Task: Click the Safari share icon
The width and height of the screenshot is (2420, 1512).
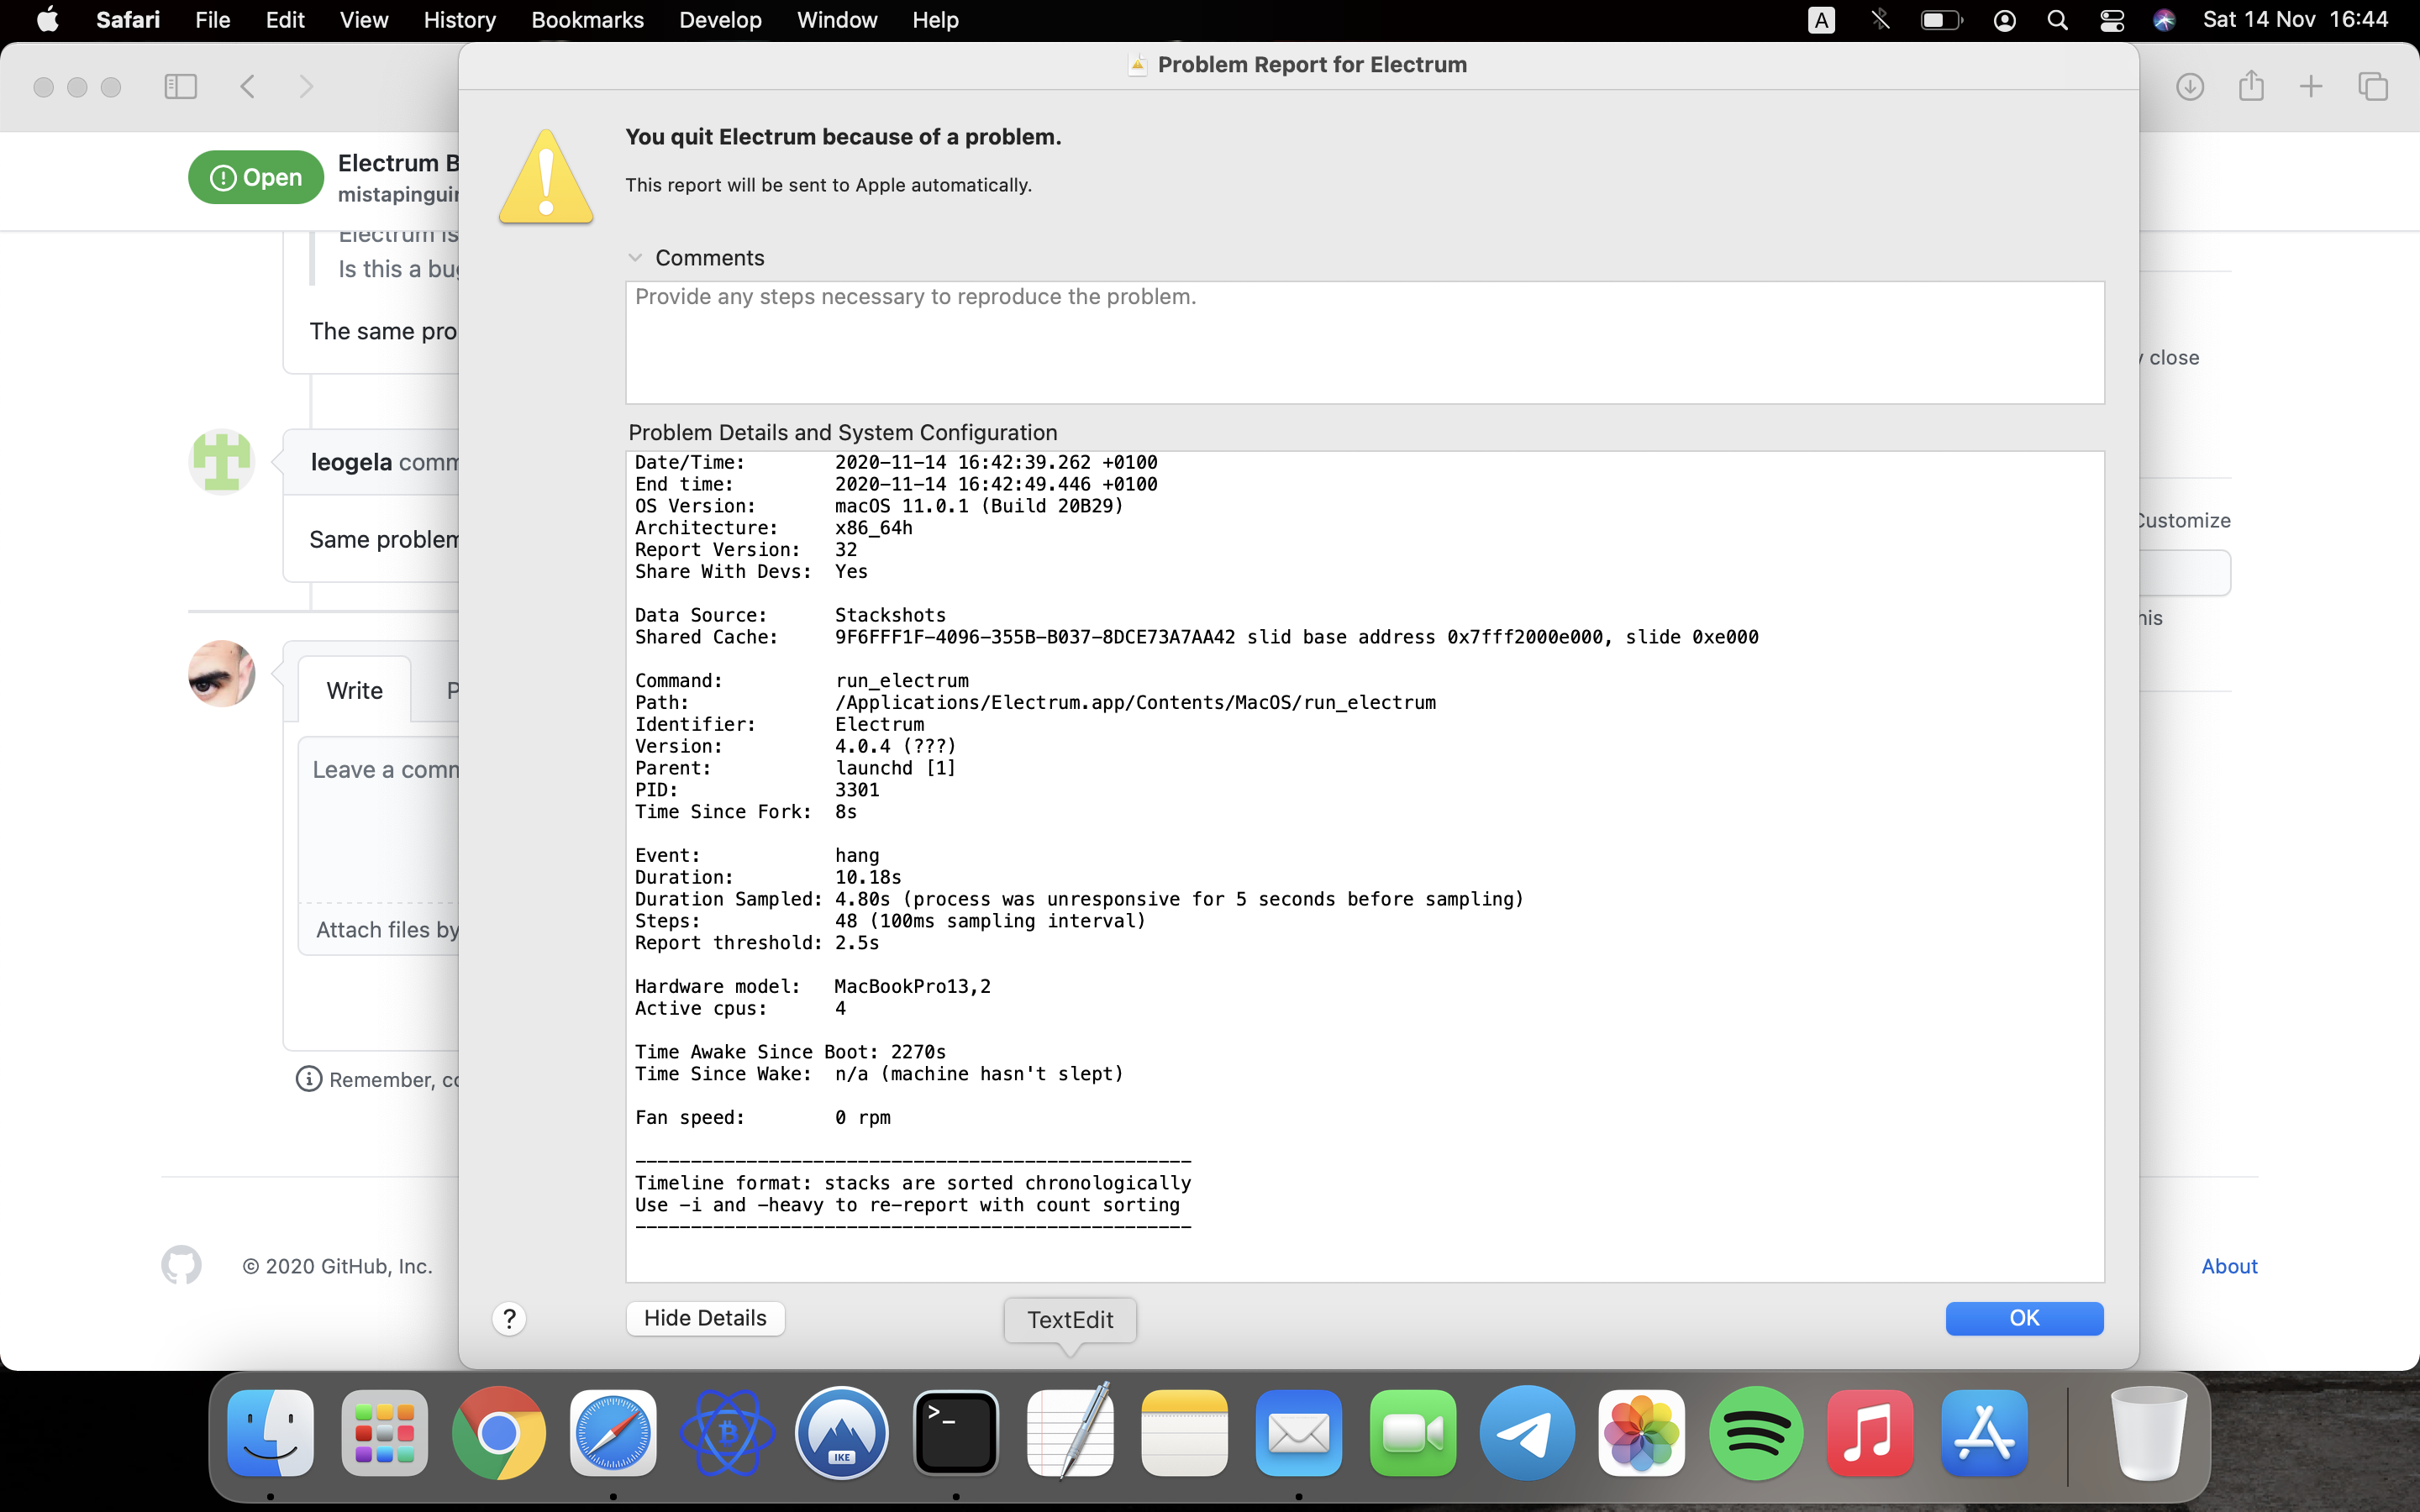Action: click(2251, 86)
